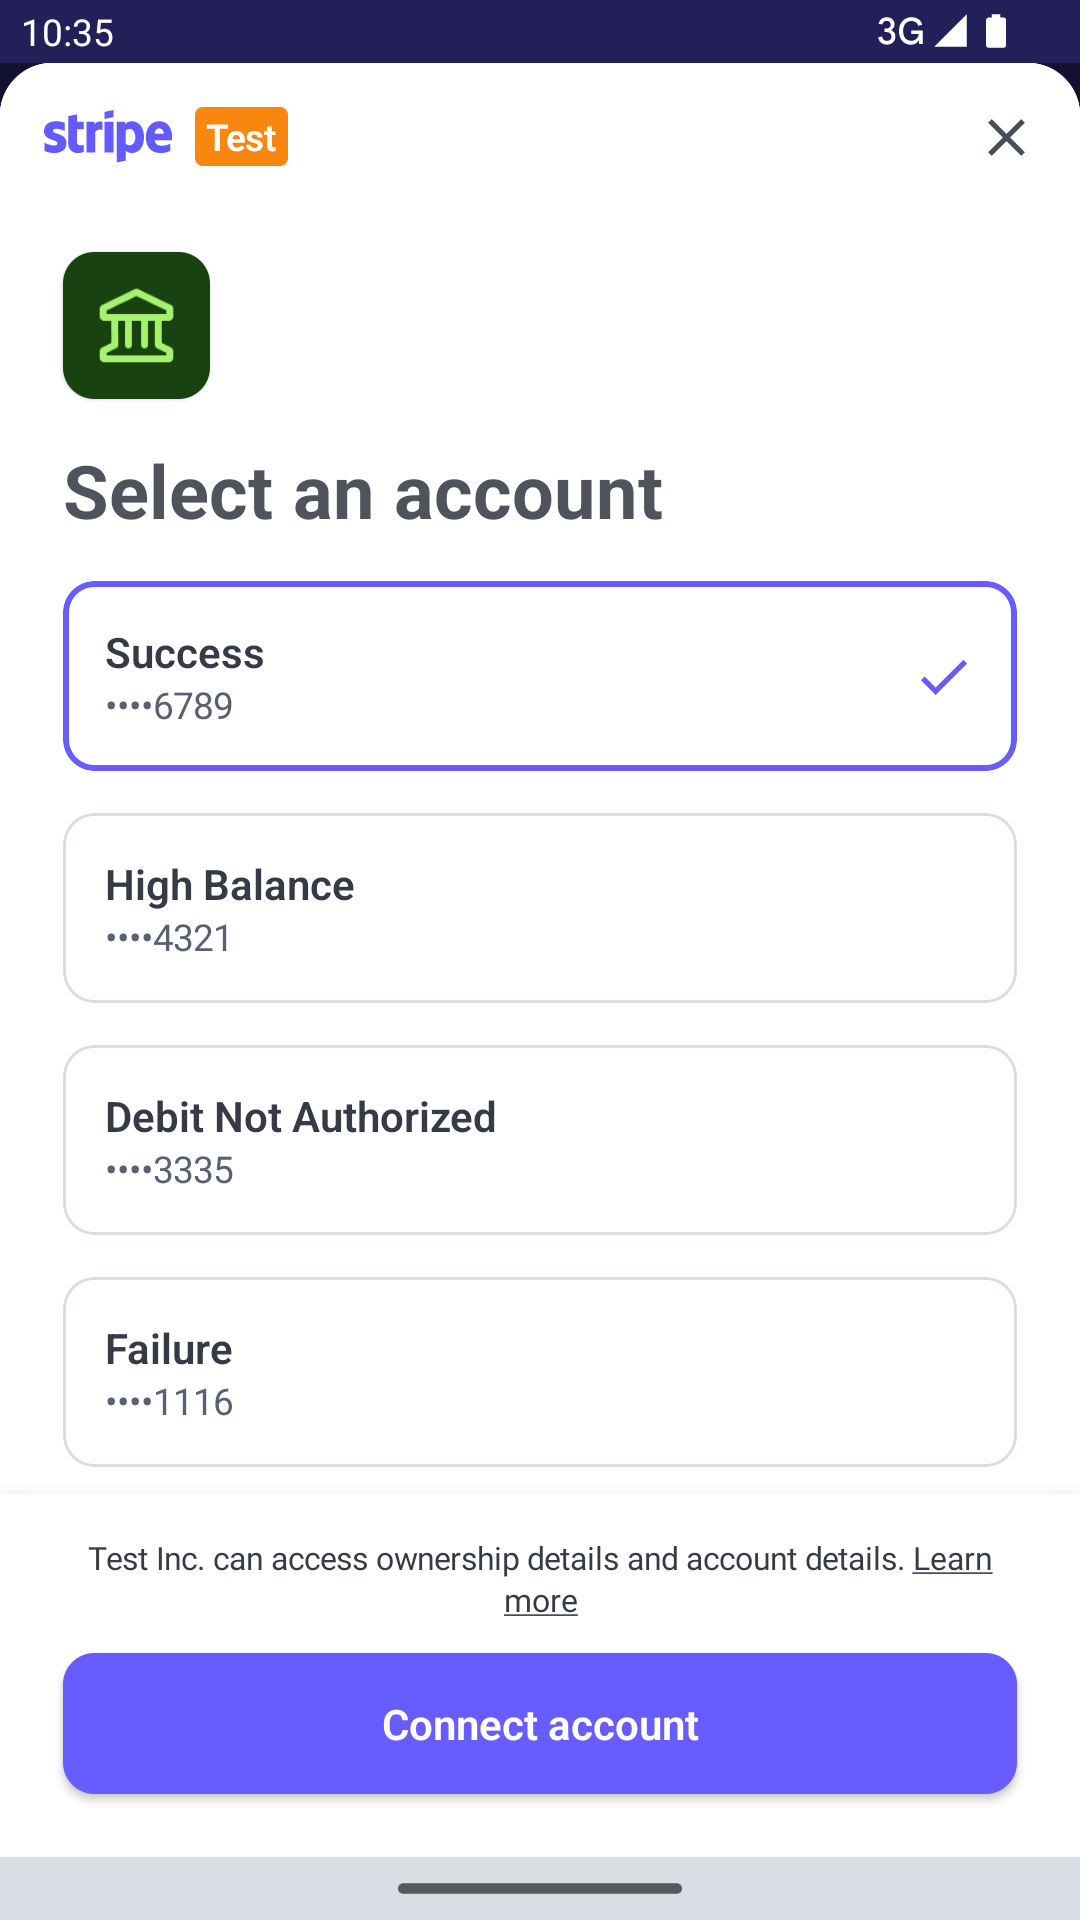Viewport: 1080px width, 1920px height.
Task: Choose the Debit Not Authorized account
Action: pos(540,1140)
